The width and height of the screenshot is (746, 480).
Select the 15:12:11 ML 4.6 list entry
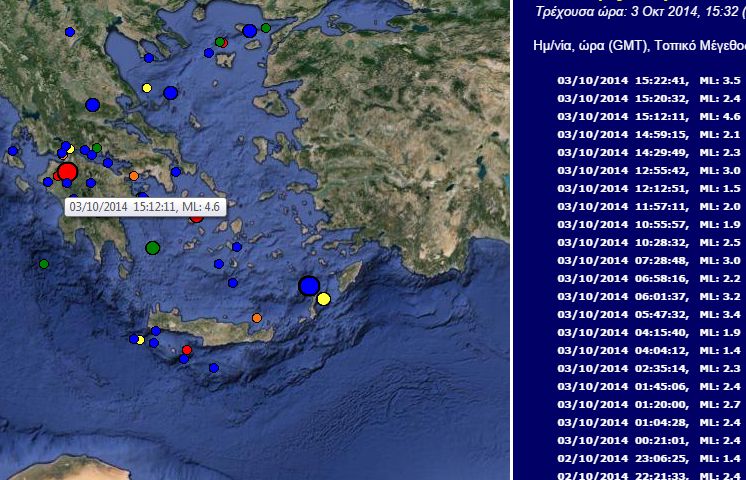coord(648,116)
